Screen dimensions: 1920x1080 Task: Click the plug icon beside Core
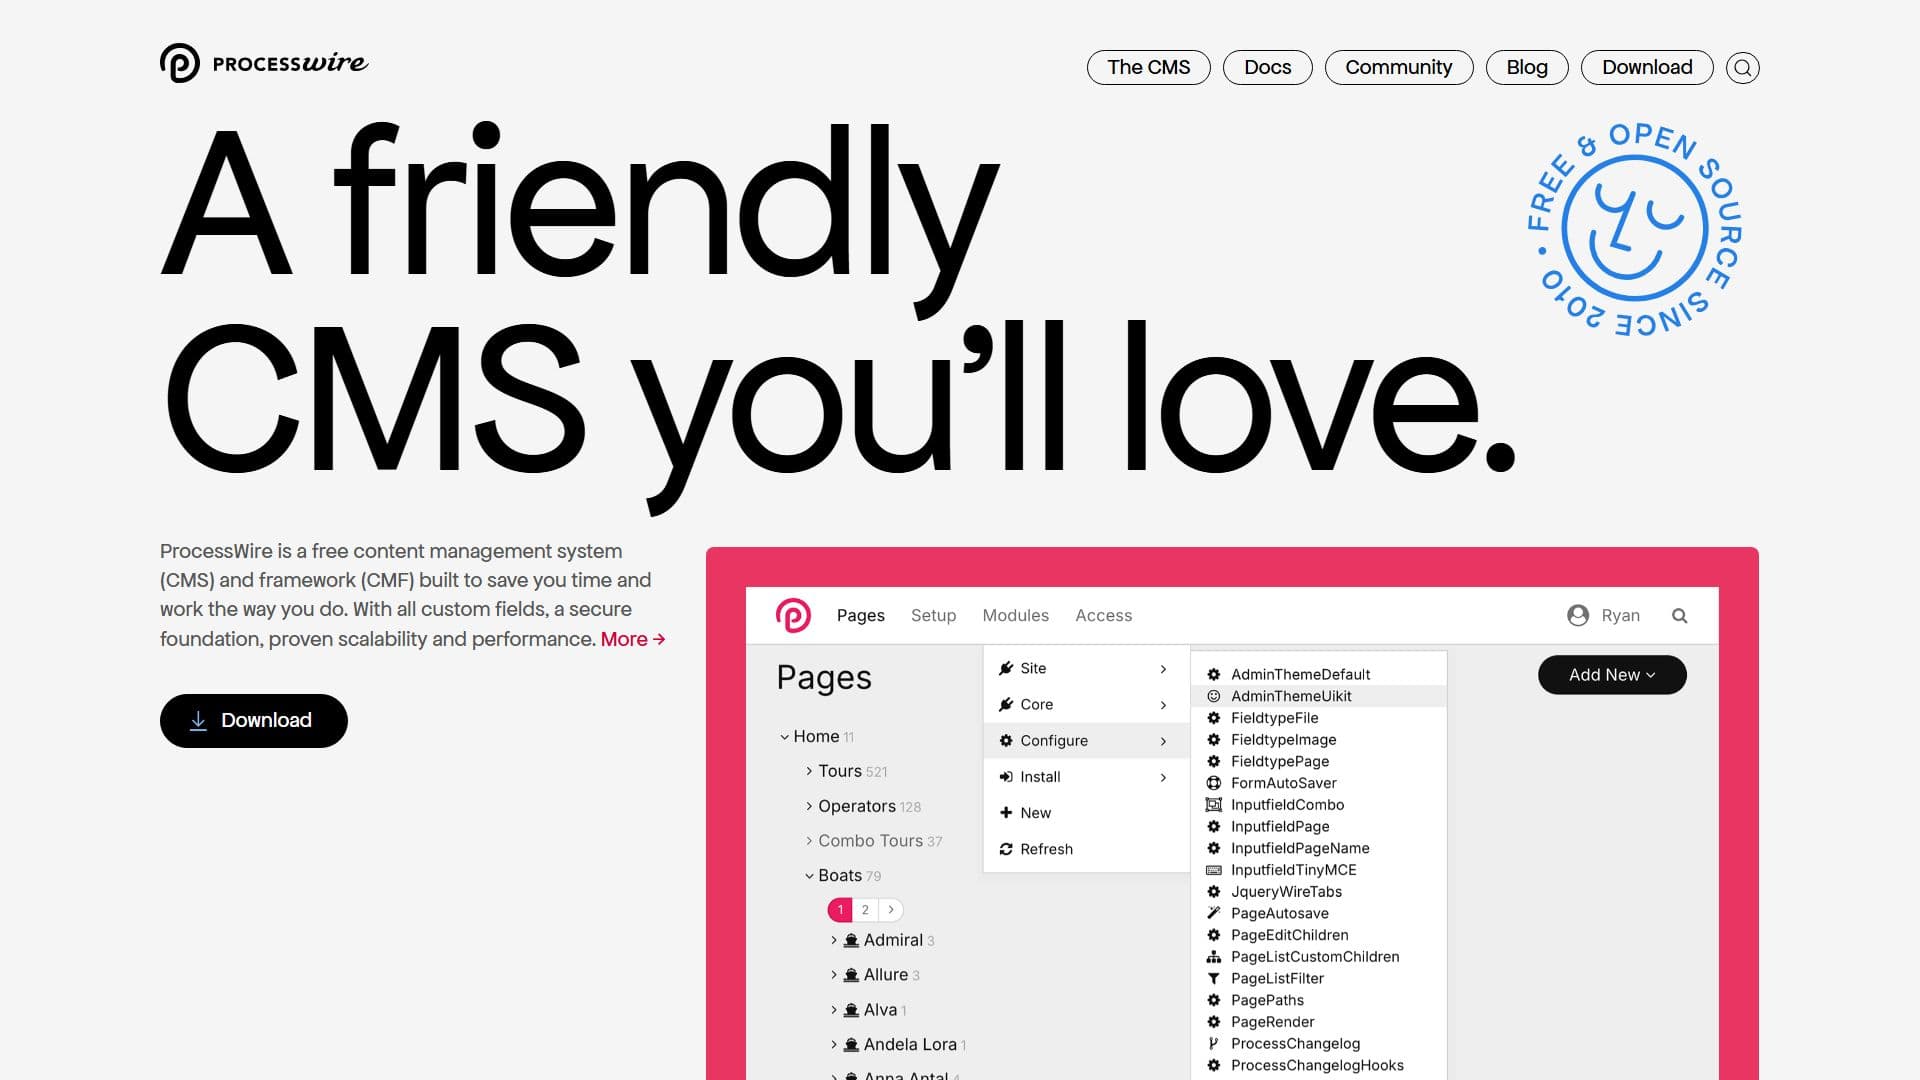pos(1006,704)
